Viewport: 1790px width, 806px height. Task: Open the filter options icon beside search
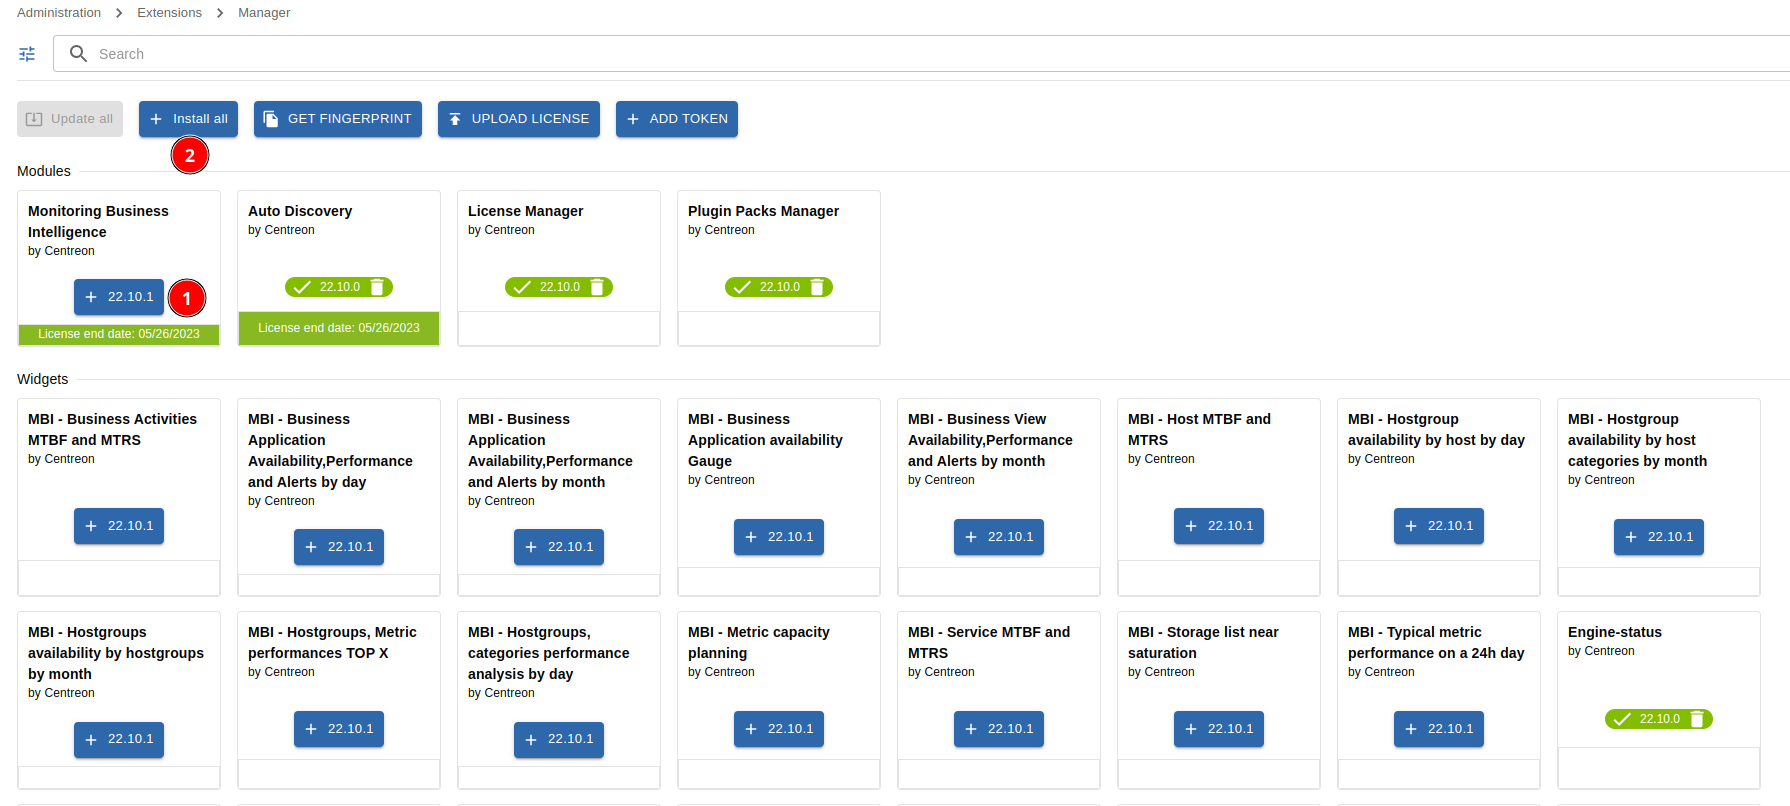click(27, 54)
